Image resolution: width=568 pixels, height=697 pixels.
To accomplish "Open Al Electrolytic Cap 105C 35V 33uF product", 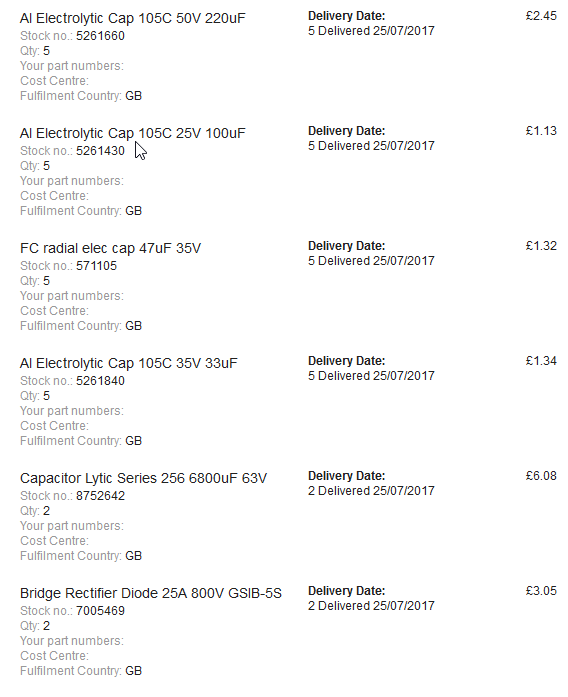I will pyautogui.click(x=128, y=363).
